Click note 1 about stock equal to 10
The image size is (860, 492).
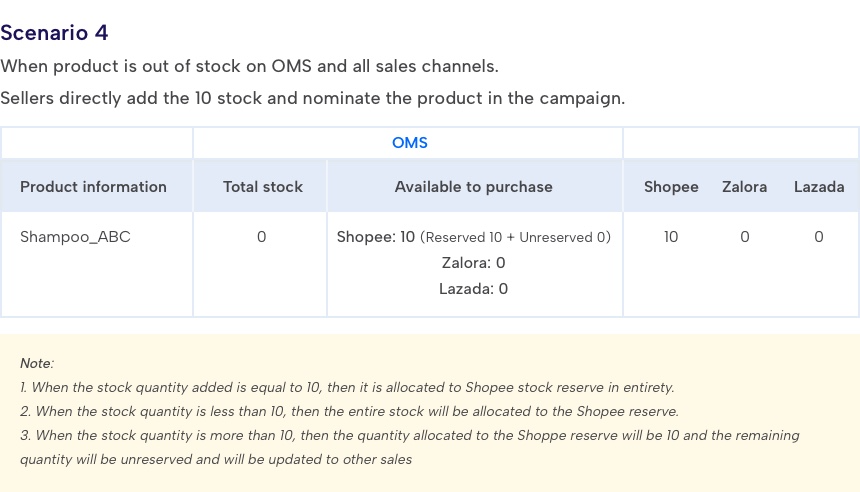(347, 387)
